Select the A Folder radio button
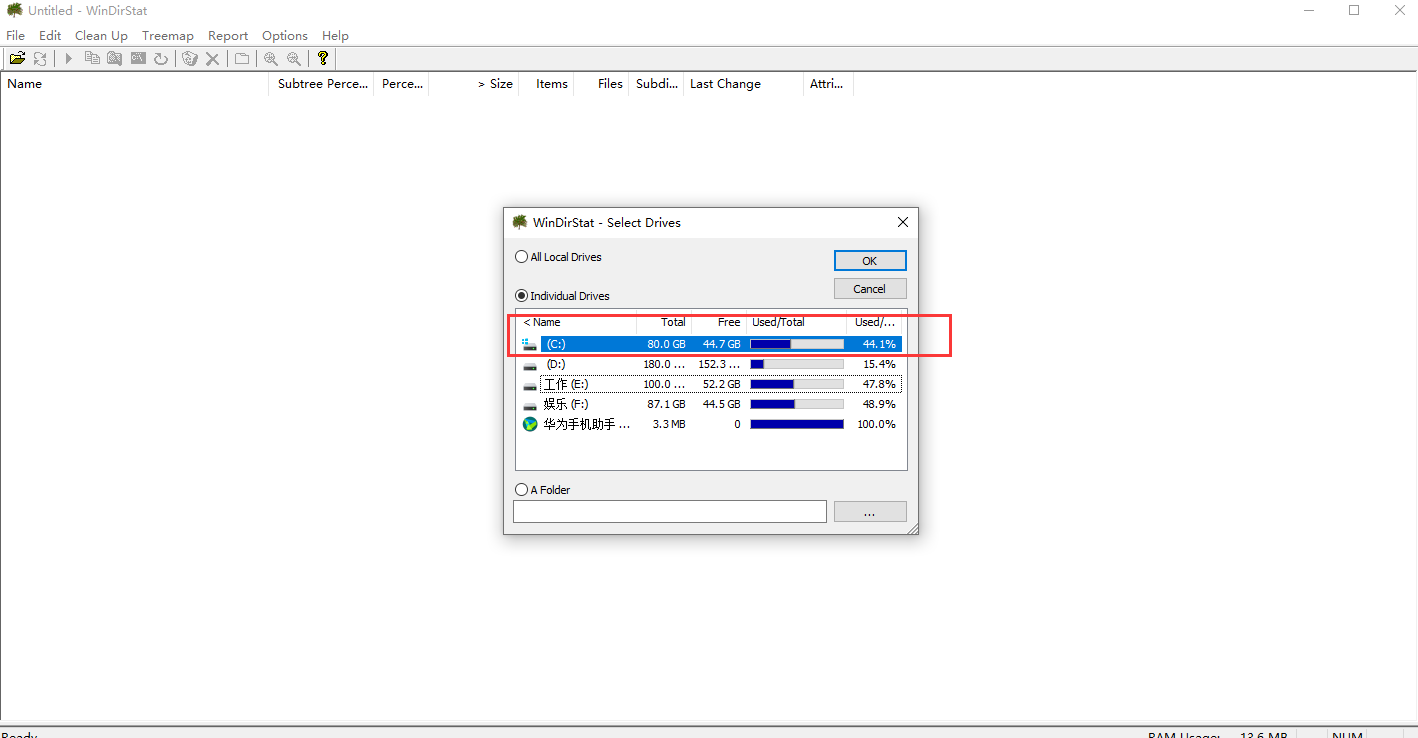1418x738 pixels. [521, 490]
